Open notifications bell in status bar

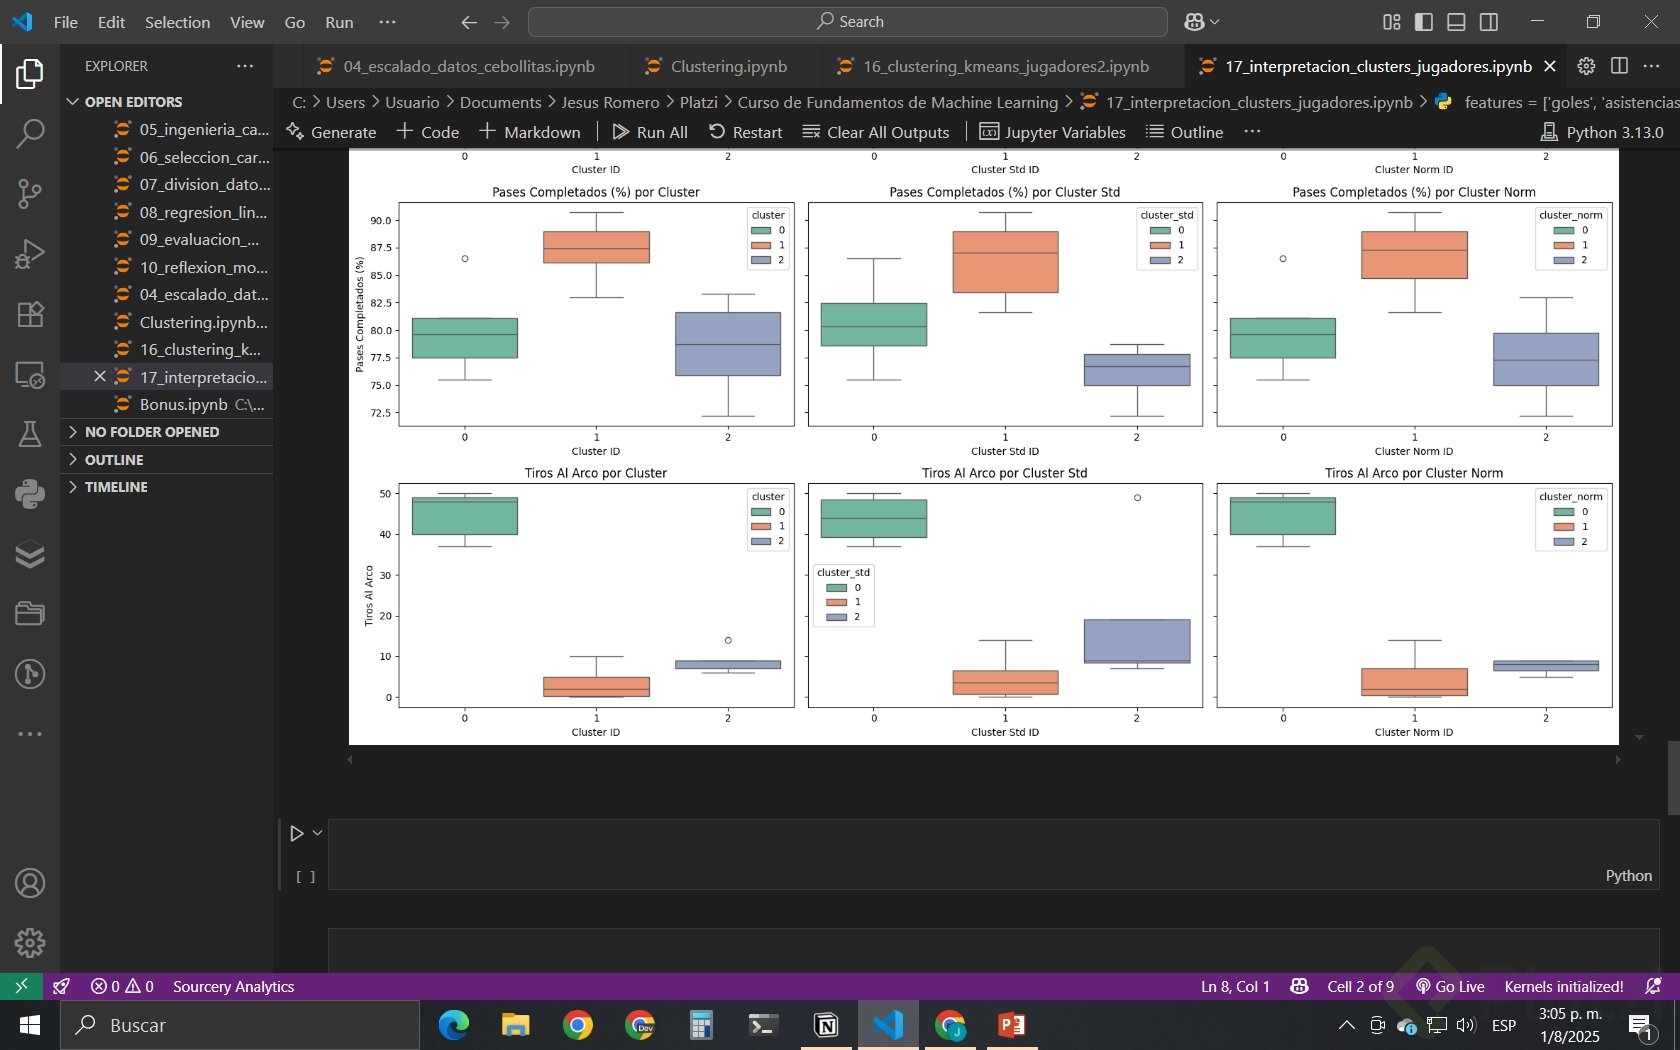tap(1653, 986)
